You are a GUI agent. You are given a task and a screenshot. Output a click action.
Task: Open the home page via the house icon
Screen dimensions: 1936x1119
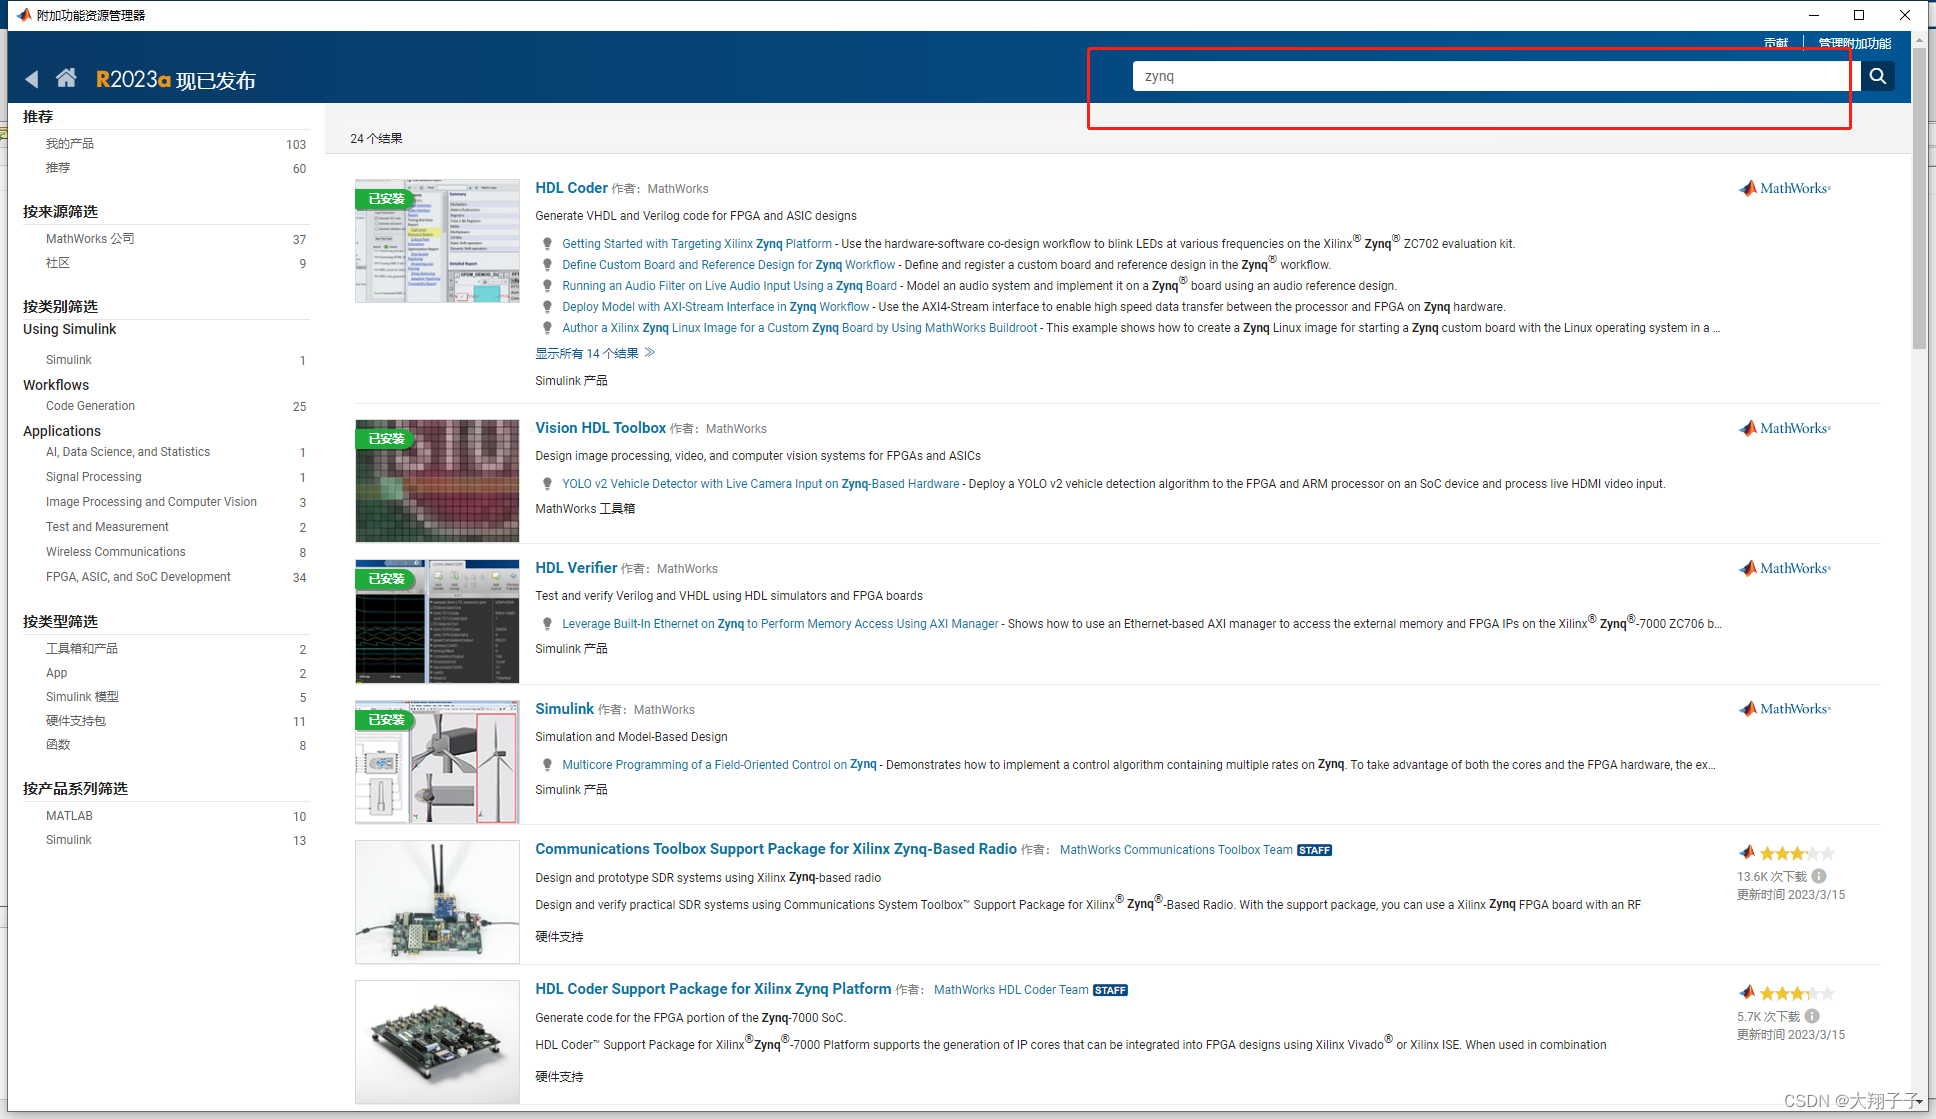pos(66,77)
